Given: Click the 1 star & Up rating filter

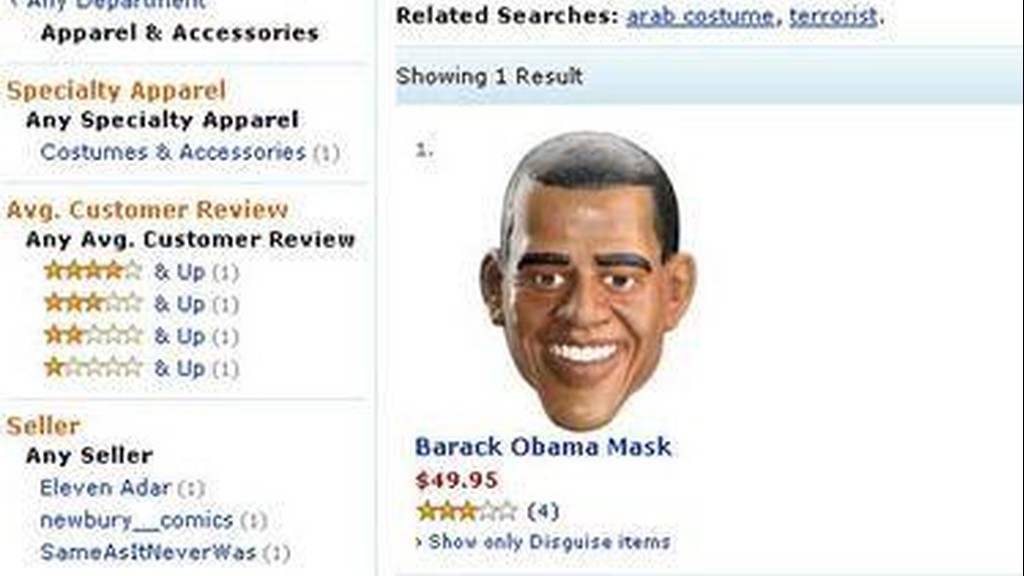Looking at the screenshot, I should pyautogui.click(x=141, y=368).
